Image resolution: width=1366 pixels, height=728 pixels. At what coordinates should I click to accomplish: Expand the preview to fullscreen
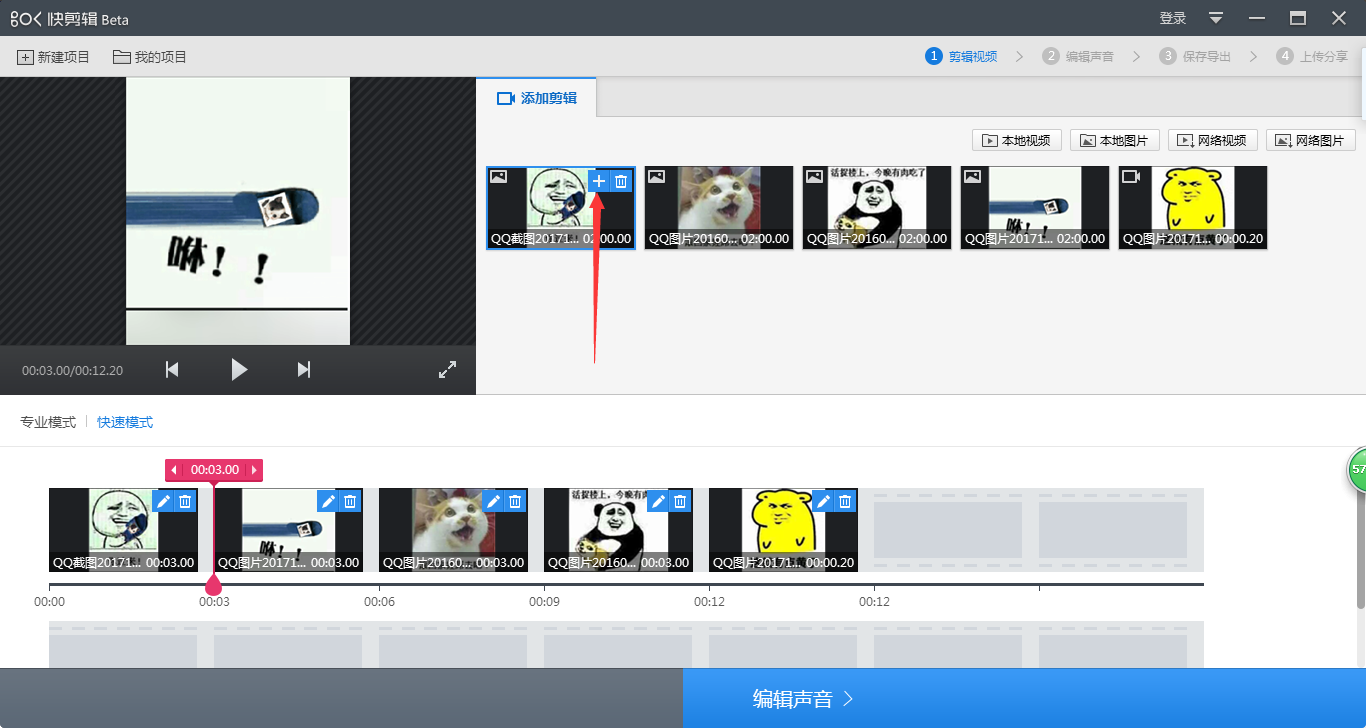pos(447,370)
